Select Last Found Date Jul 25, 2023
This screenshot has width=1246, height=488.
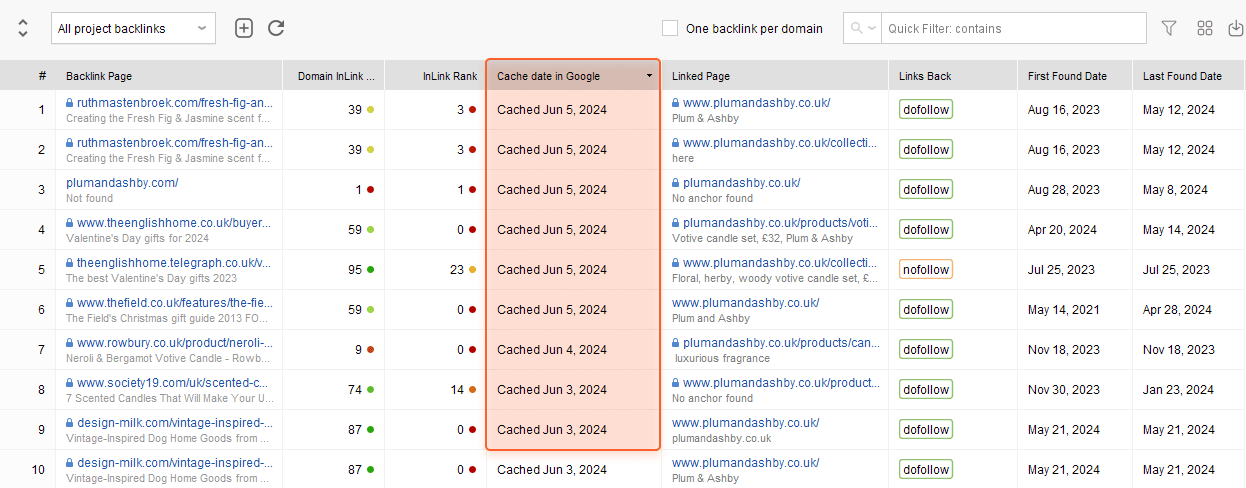pos(1176,269)
